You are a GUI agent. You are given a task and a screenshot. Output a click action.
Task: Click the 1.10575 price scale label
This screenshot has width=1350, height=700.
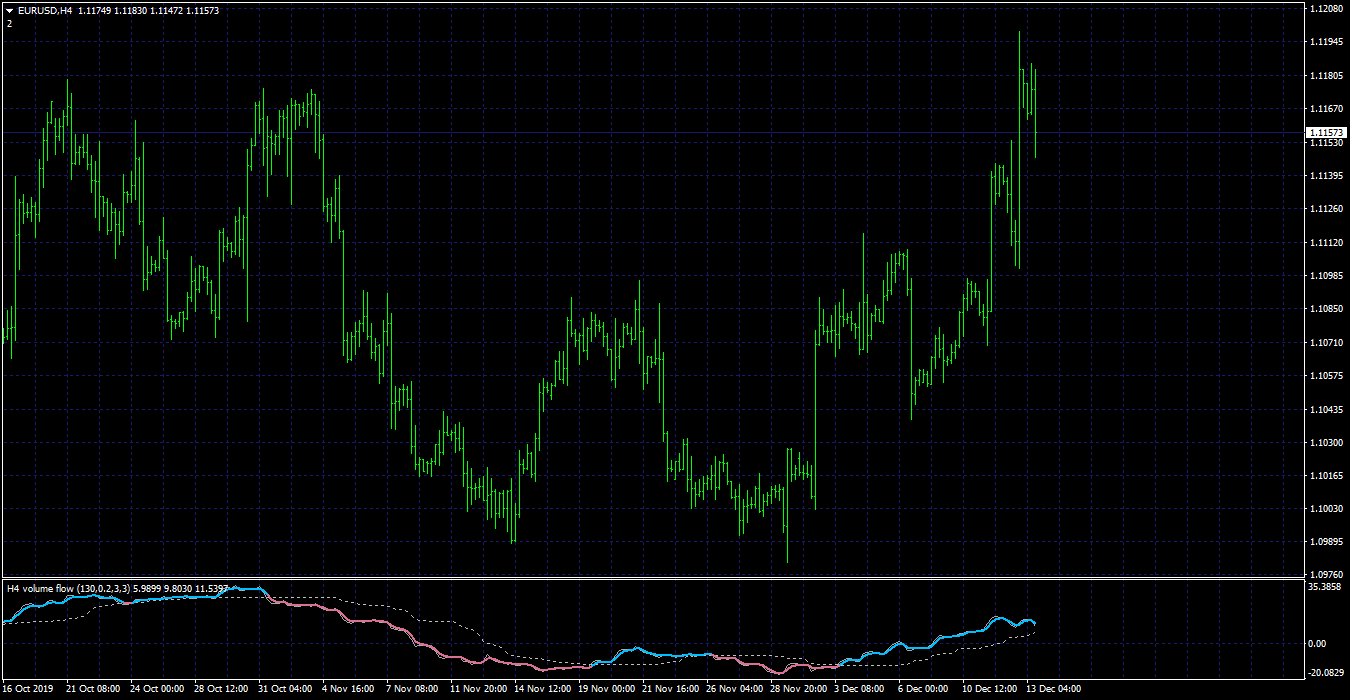[x=1325, y=375]
